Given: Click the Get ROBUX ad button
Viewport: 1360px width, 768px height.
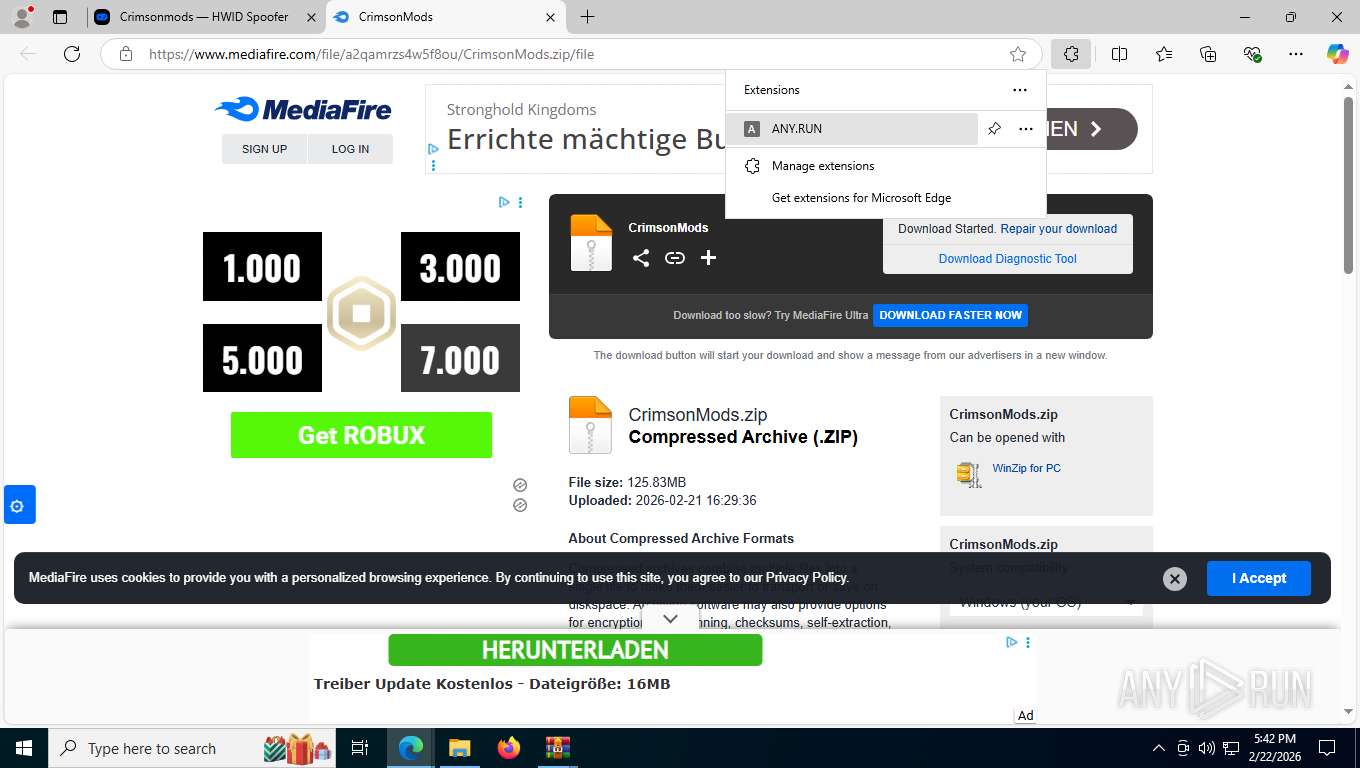Looking at the screenshot, I should (361, 435).
